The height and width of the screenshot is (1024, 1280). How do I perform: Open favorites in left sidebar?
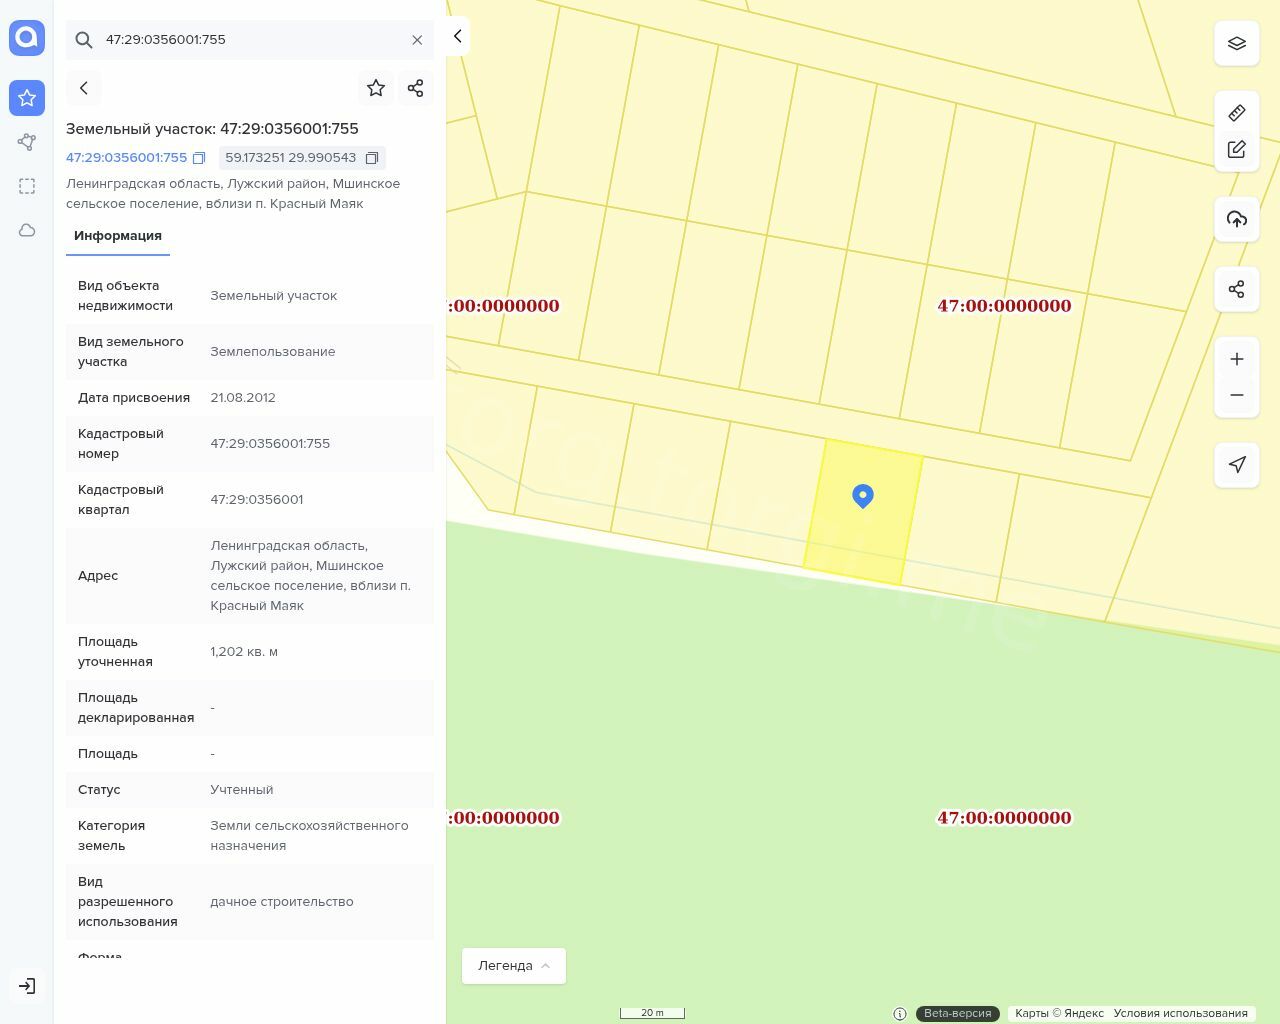click(x=27, y=98)
